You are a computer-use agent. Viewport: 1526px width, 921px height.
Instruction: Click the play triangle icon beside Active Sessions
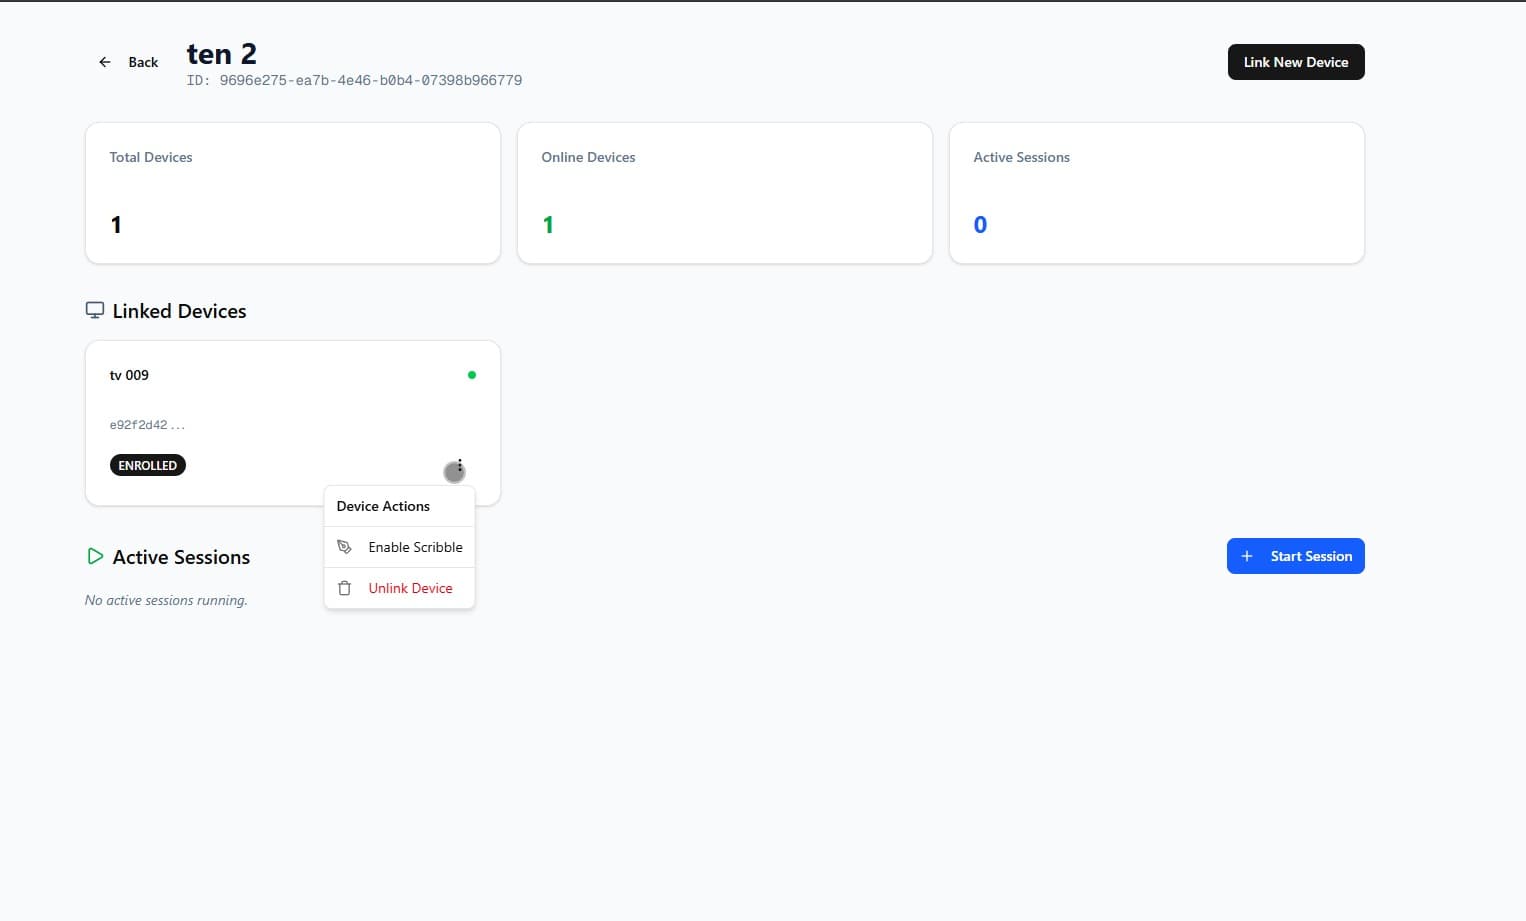(x=94, y=556)
